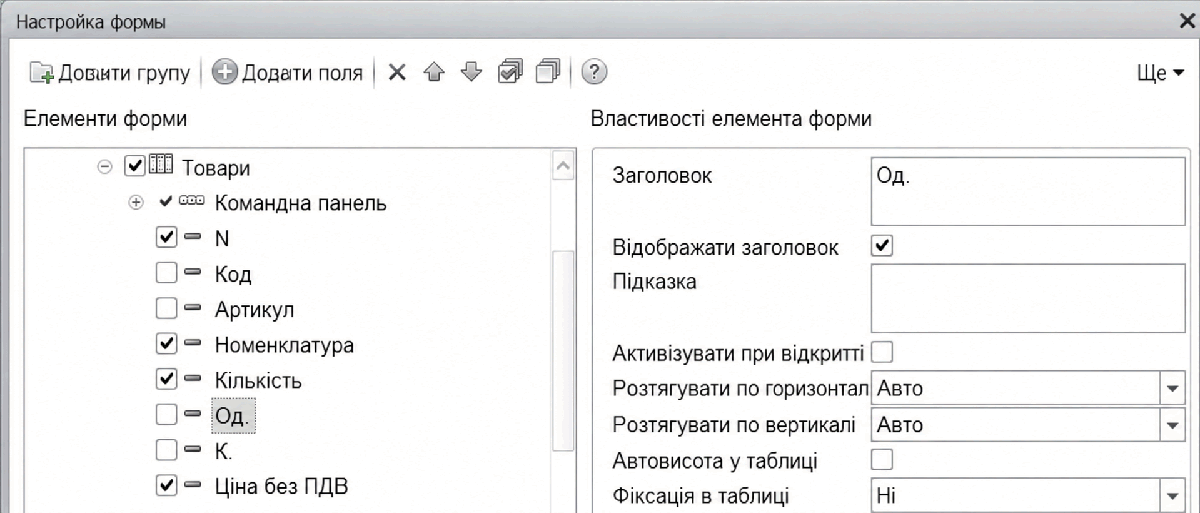Image resolution: width=1200 pixels, height=513 pixels.
Task: Click the check all elements icon
Action: point(509,73)
